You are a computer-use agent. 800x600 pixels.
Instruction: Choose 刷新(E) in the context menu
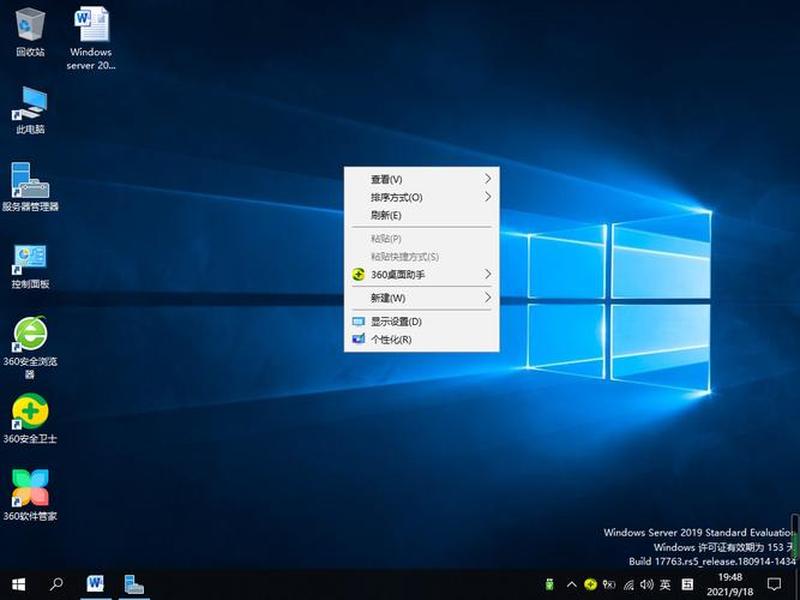[x=421, y=215]
